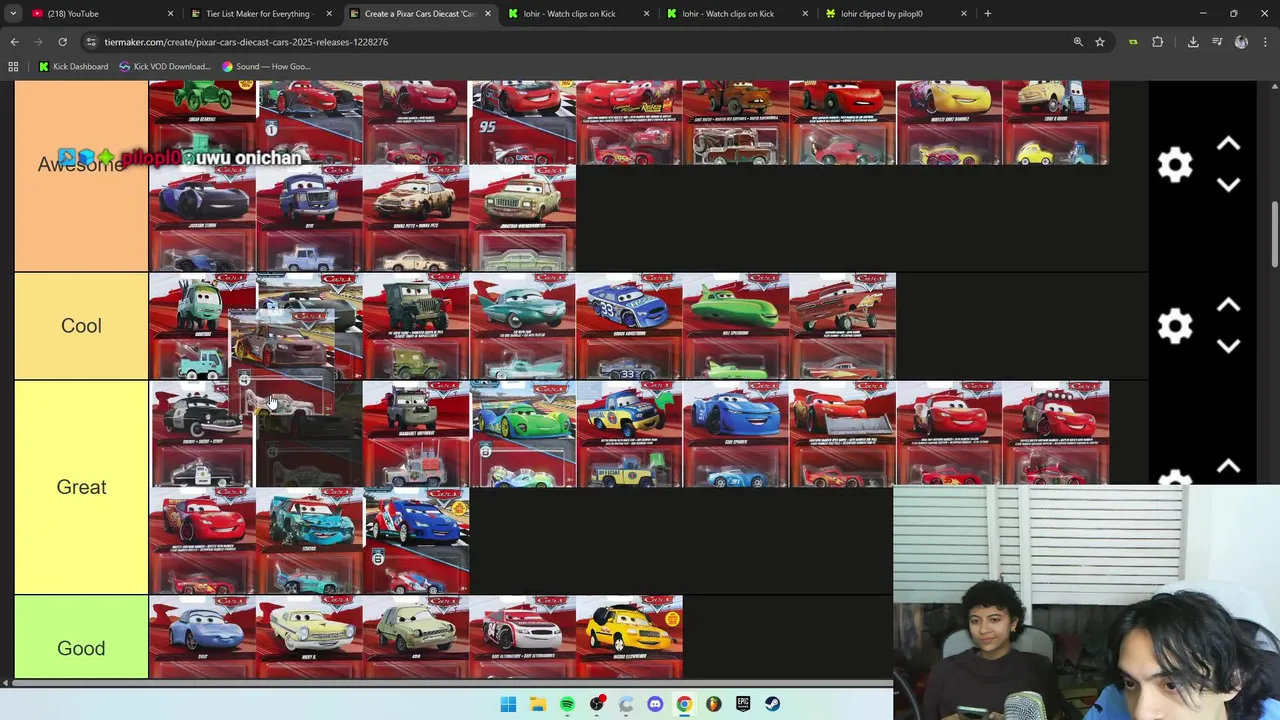1280x720 pixels.
Task: Click the vertical page scrollbar thumb
Action: click(1274, 234)
